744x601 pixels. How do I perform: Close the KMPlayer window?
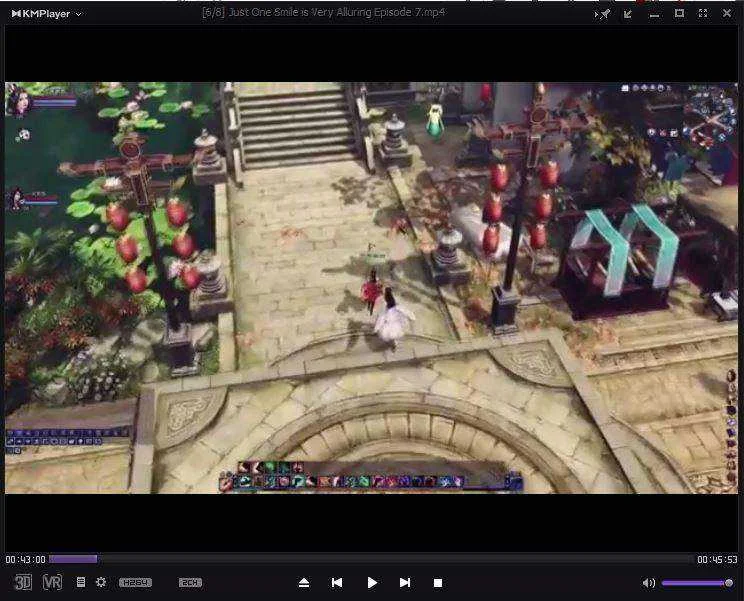coord(726,13)
